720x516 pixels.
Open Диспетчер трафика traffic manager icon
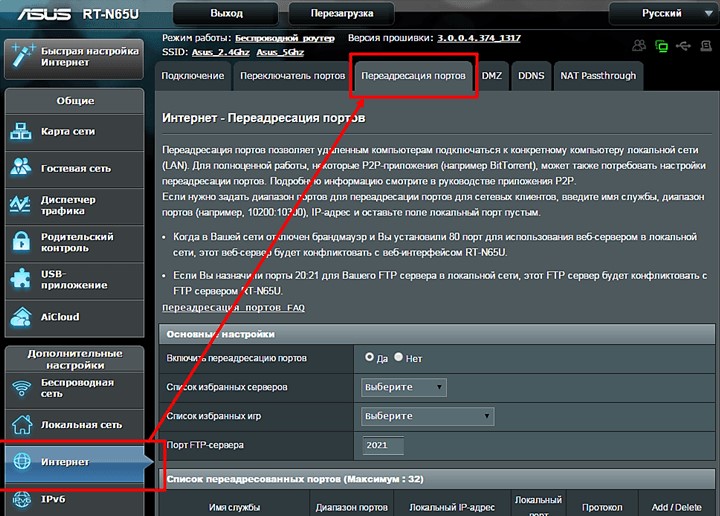click(20, 205)
